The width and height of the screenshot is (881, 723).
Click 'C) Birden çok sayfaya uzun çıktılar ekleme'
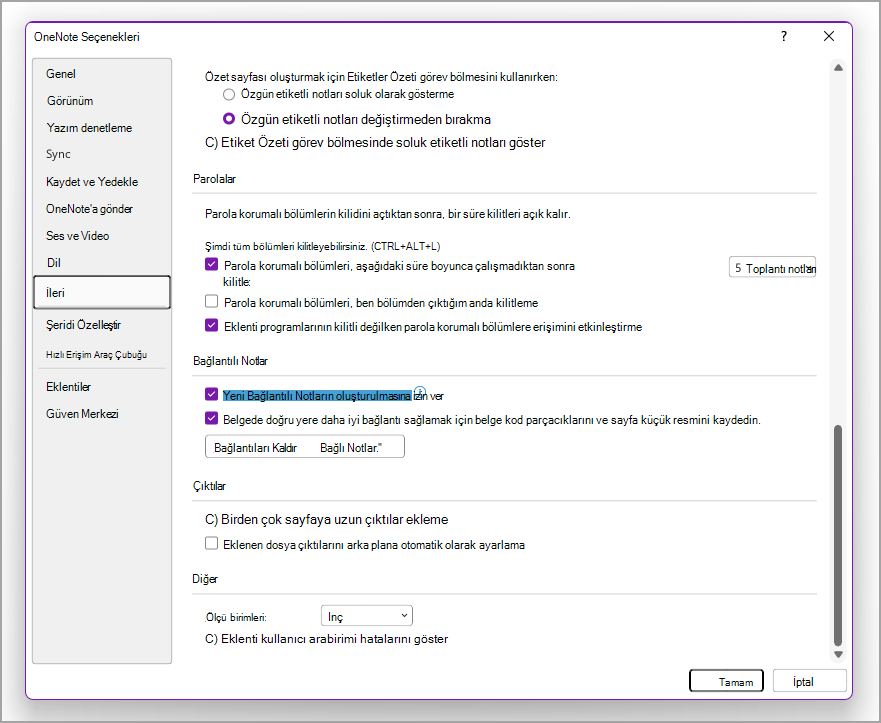(326, 520)
